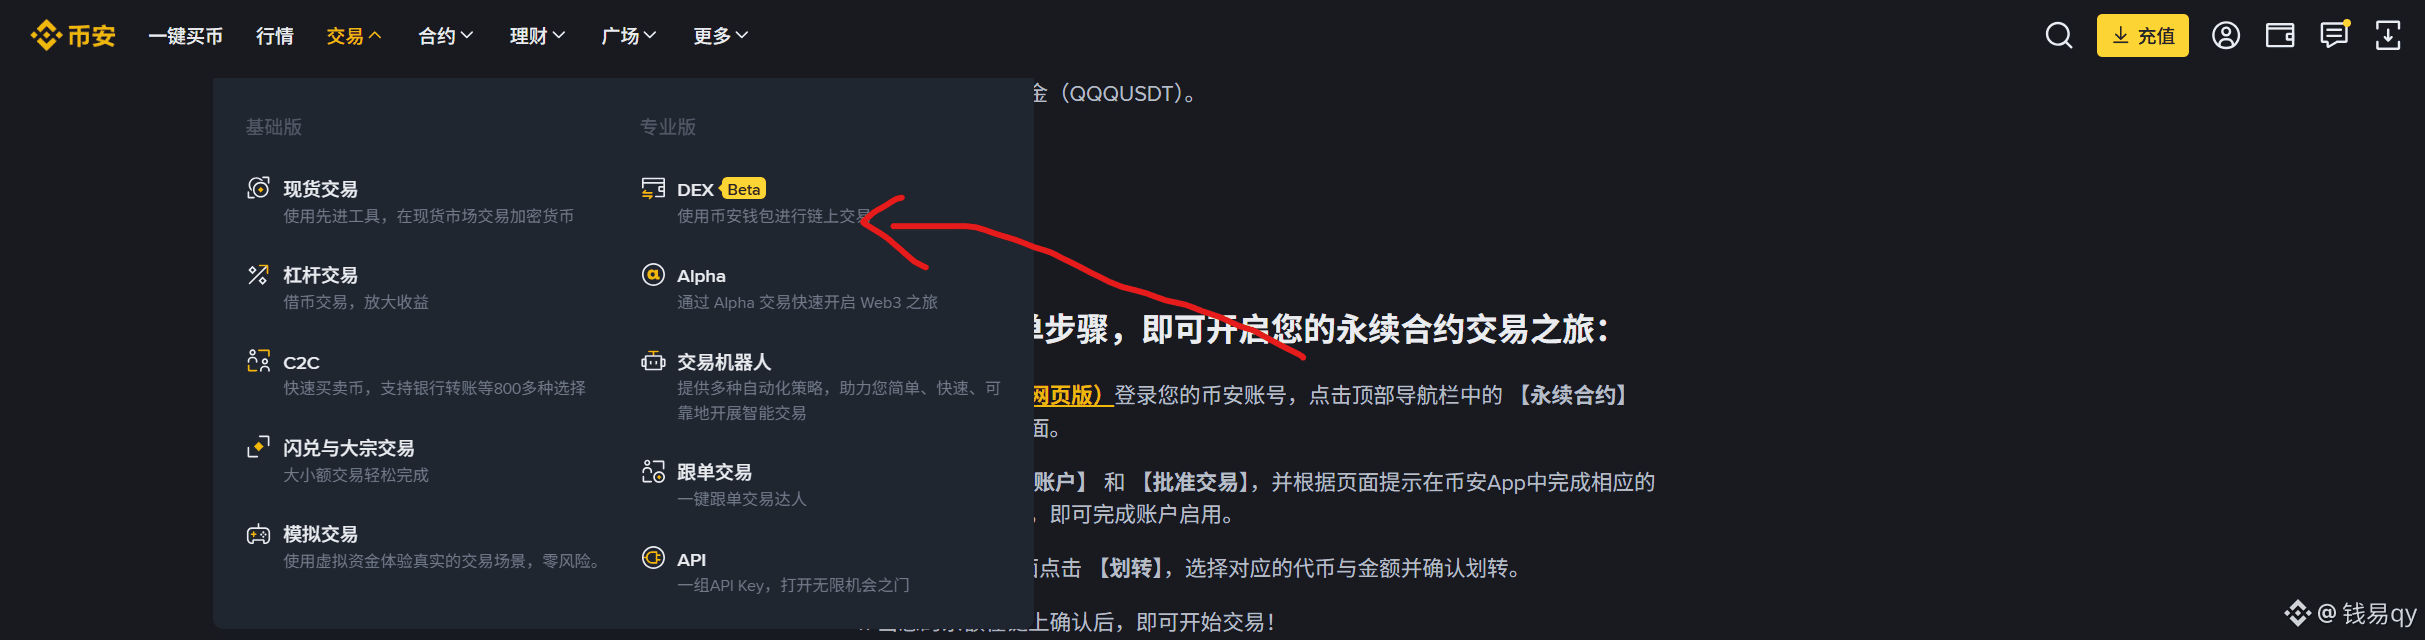Open the wallet icon in header
Viewport: 2425px width, 640px height.
pyautogui.click(x=2280, y=36)
